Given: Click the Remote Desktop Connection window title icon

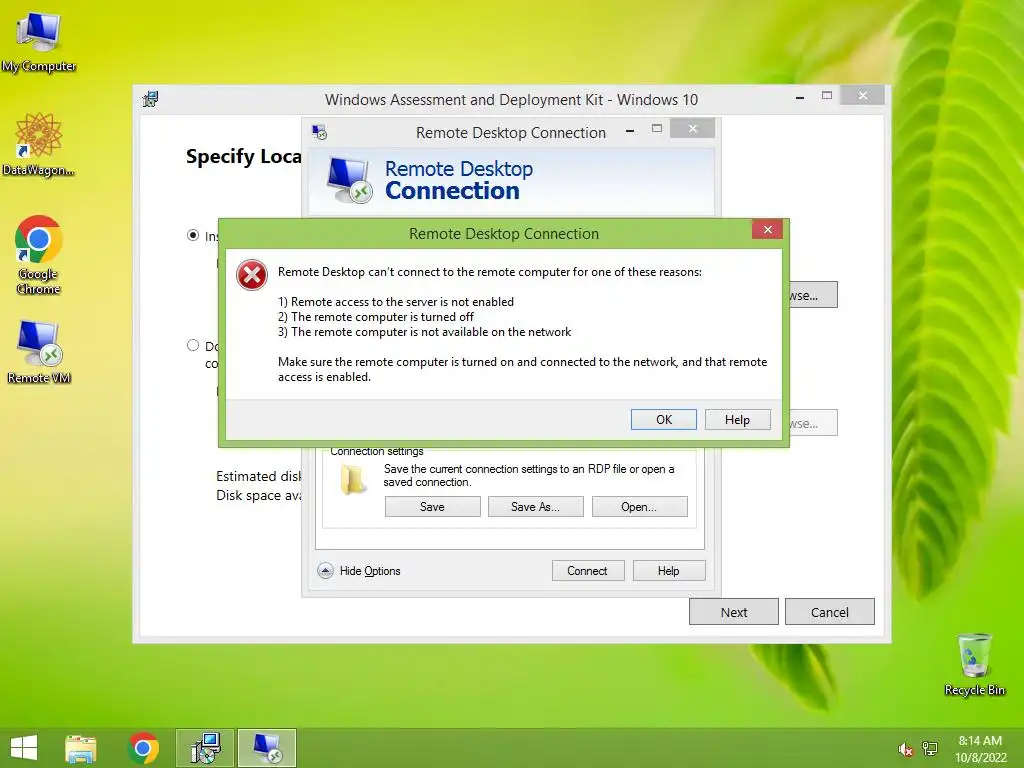Looking at the screenshot, I should pos(319,133).
